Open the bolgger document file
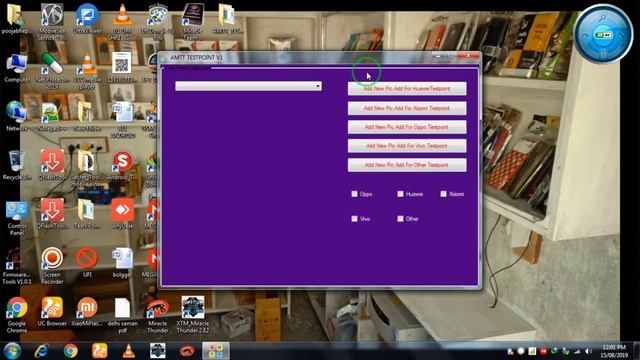 click(x=122, y=263)
